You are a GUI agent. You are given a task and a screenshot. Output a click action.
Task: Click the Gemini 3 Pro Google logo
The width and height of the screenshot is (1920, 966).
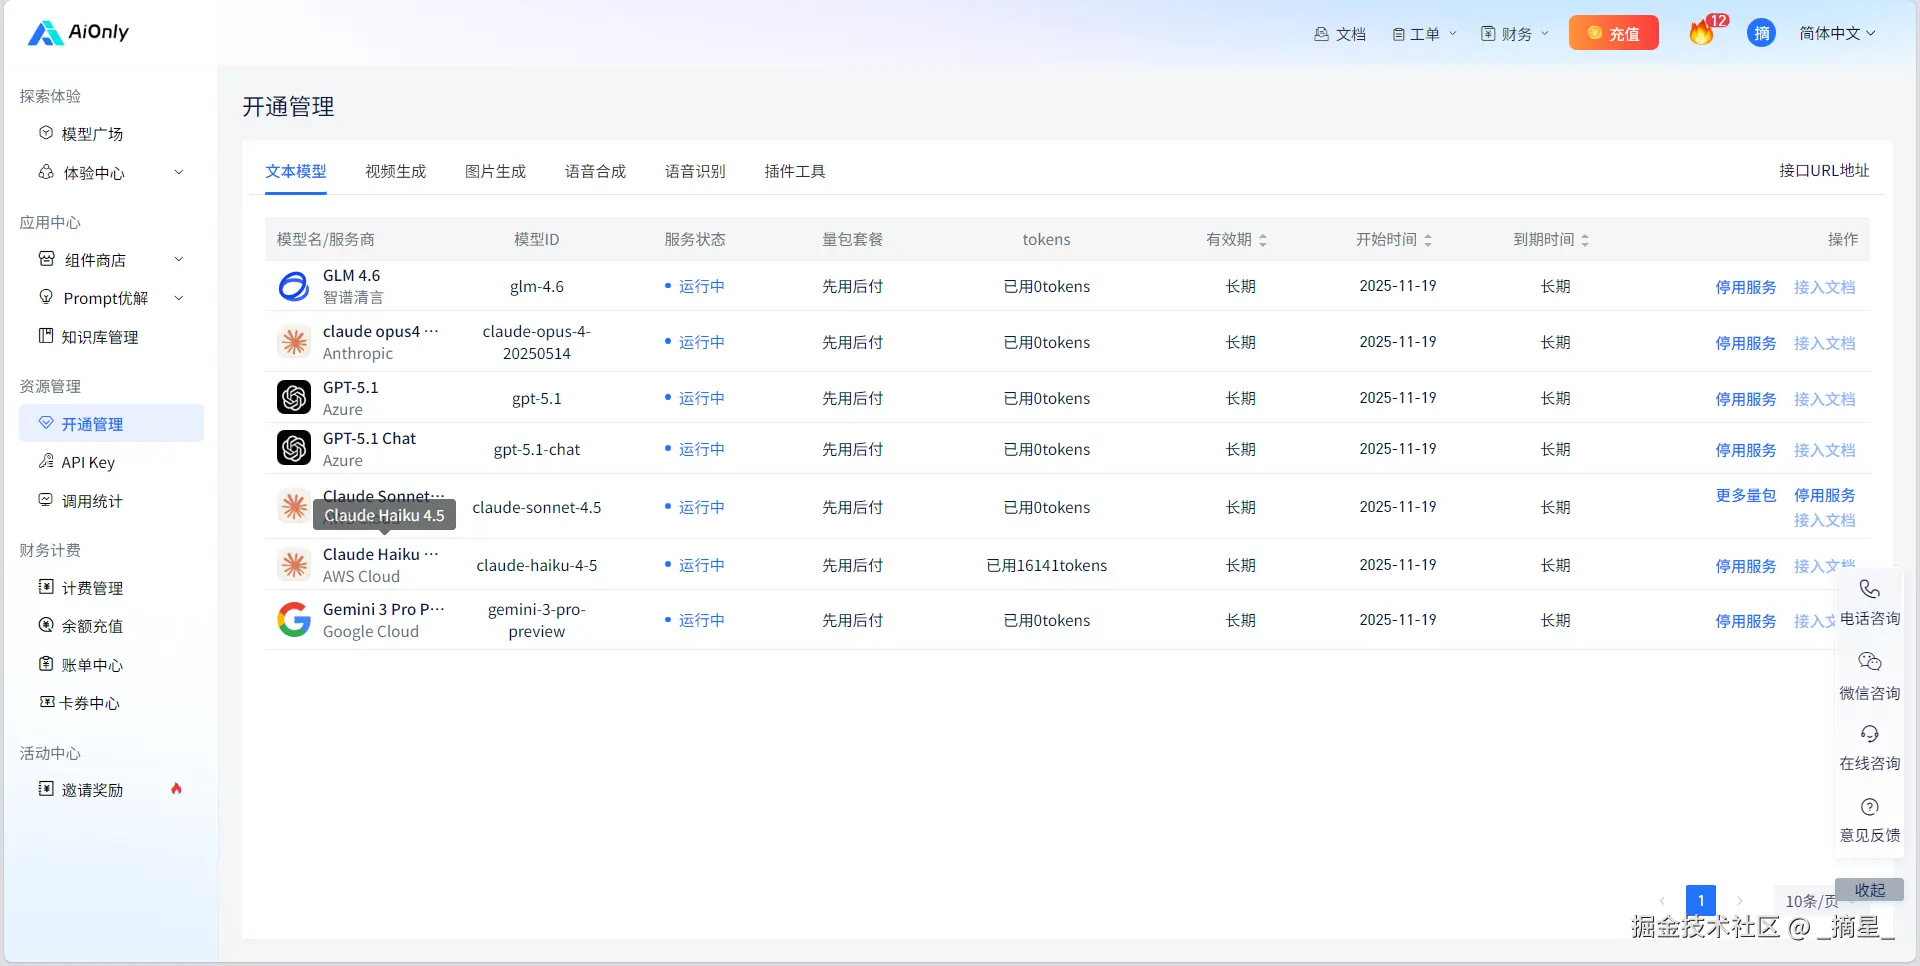coord(294,620)
